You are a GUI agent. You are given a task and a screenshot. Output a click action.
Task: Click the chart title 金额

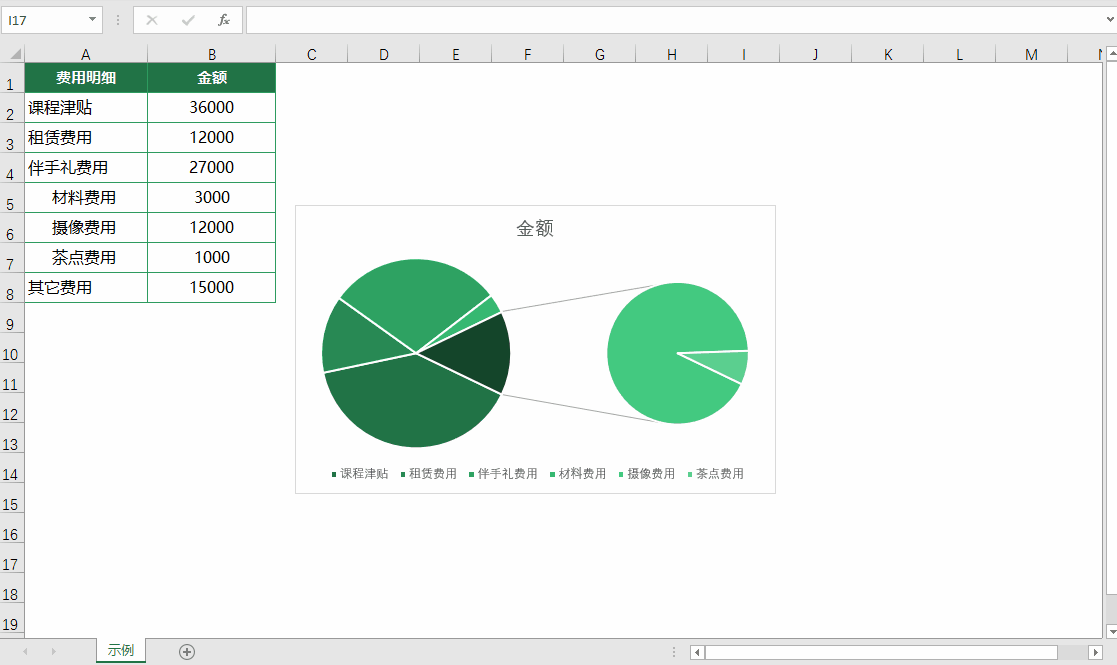pos(535,228)
